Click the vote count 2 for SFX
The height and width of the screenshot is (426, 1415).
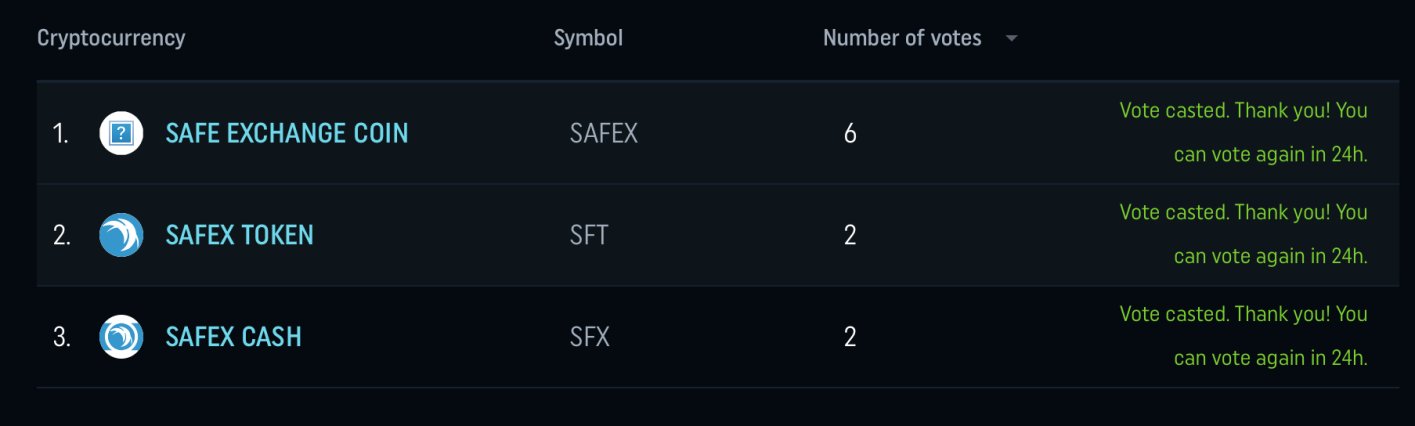[850, 337]
